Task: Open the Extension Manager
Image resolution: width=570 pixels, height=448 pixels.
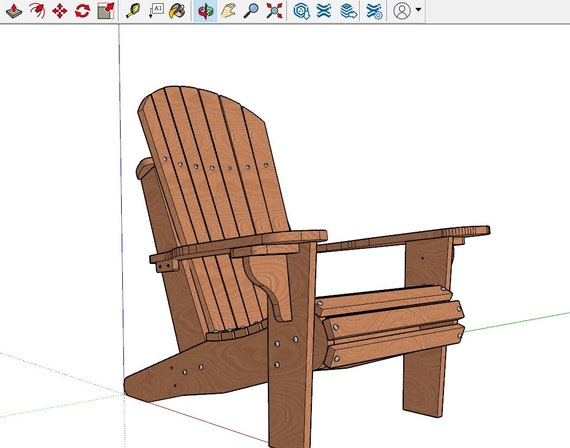Action: [x=374, y=11]
